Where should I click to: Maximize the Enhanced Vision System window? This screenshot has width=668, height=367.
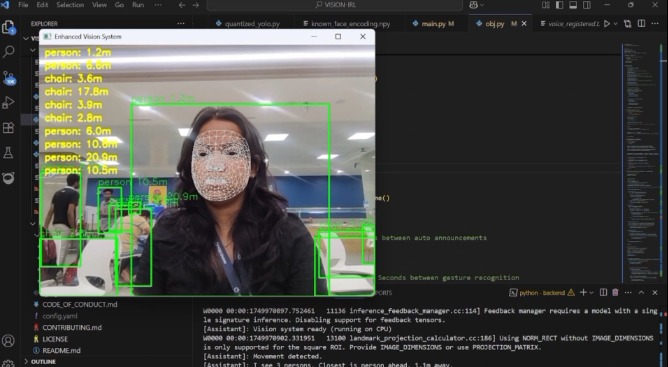[338, 37]
